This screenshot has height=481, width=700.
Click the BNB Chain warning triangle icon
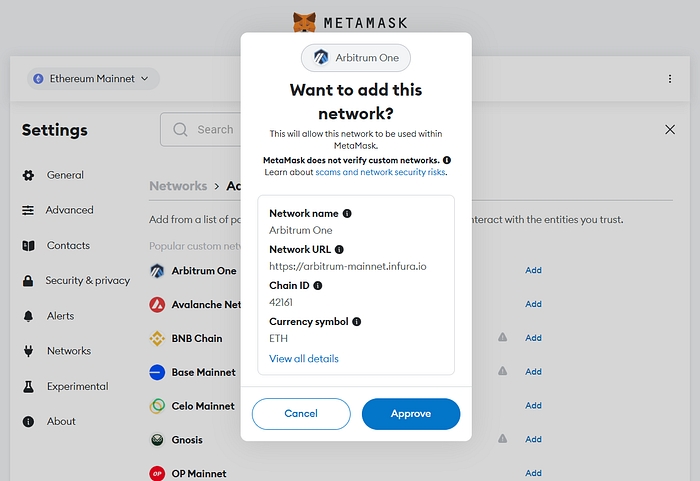(x=503, y=338)
